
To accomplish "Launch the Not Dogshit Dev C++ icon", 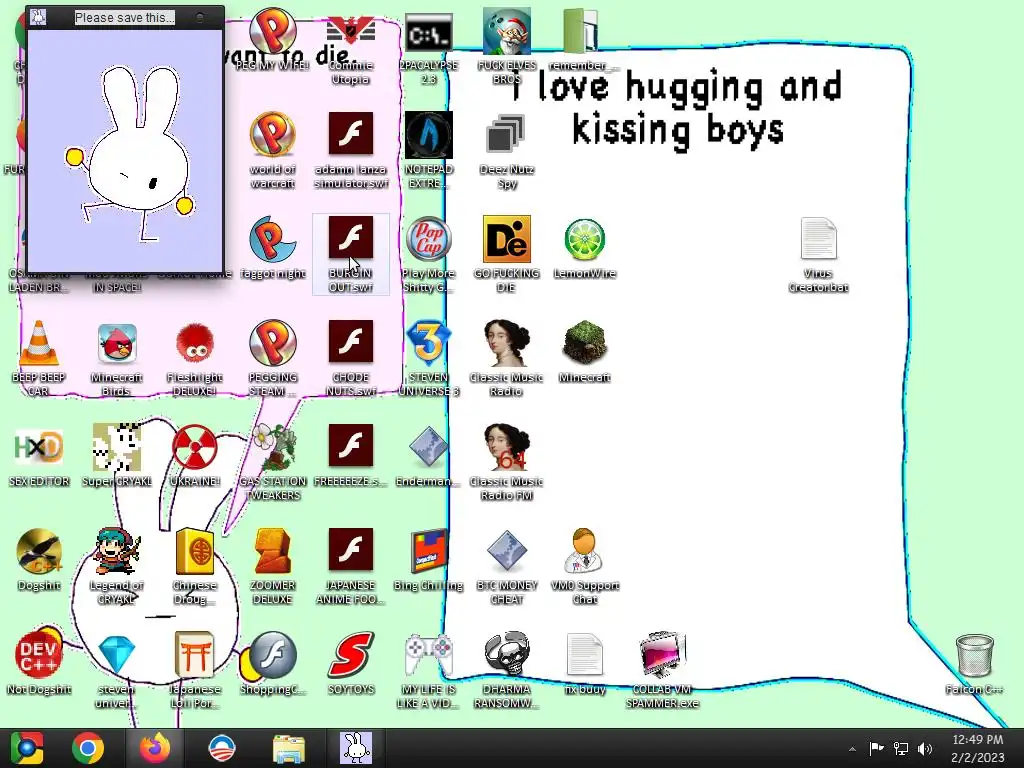I will [x=39, y=663].
